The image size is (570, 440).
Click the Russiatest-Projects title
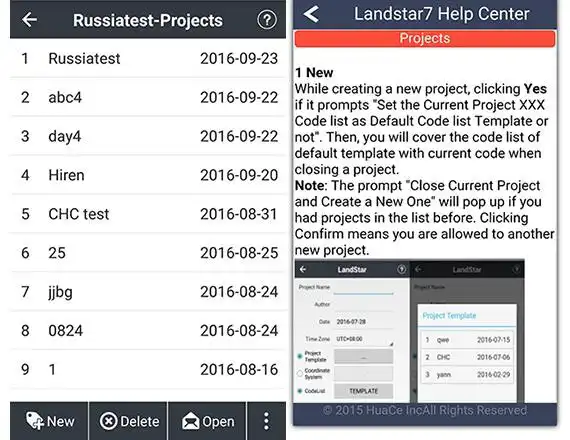click(148, 20)
